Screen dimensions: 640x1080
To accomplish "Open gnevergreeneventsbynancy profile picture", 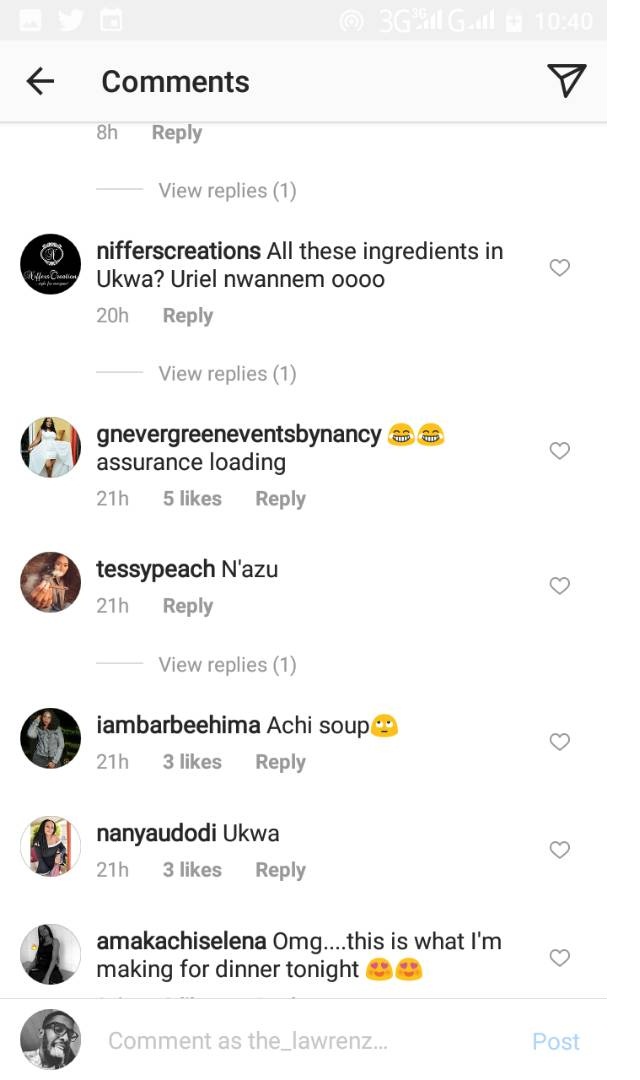I will tap(50, 447).
